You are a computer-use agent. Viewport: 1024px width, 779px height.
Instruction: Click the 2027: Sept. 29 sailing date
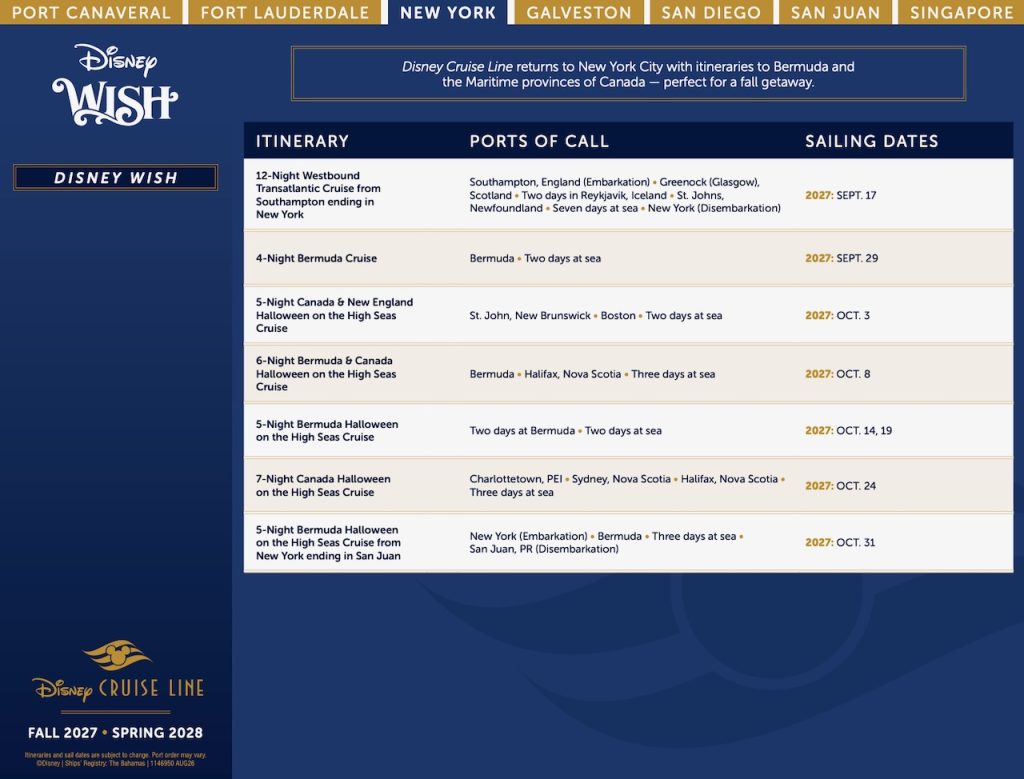point(841,258)
